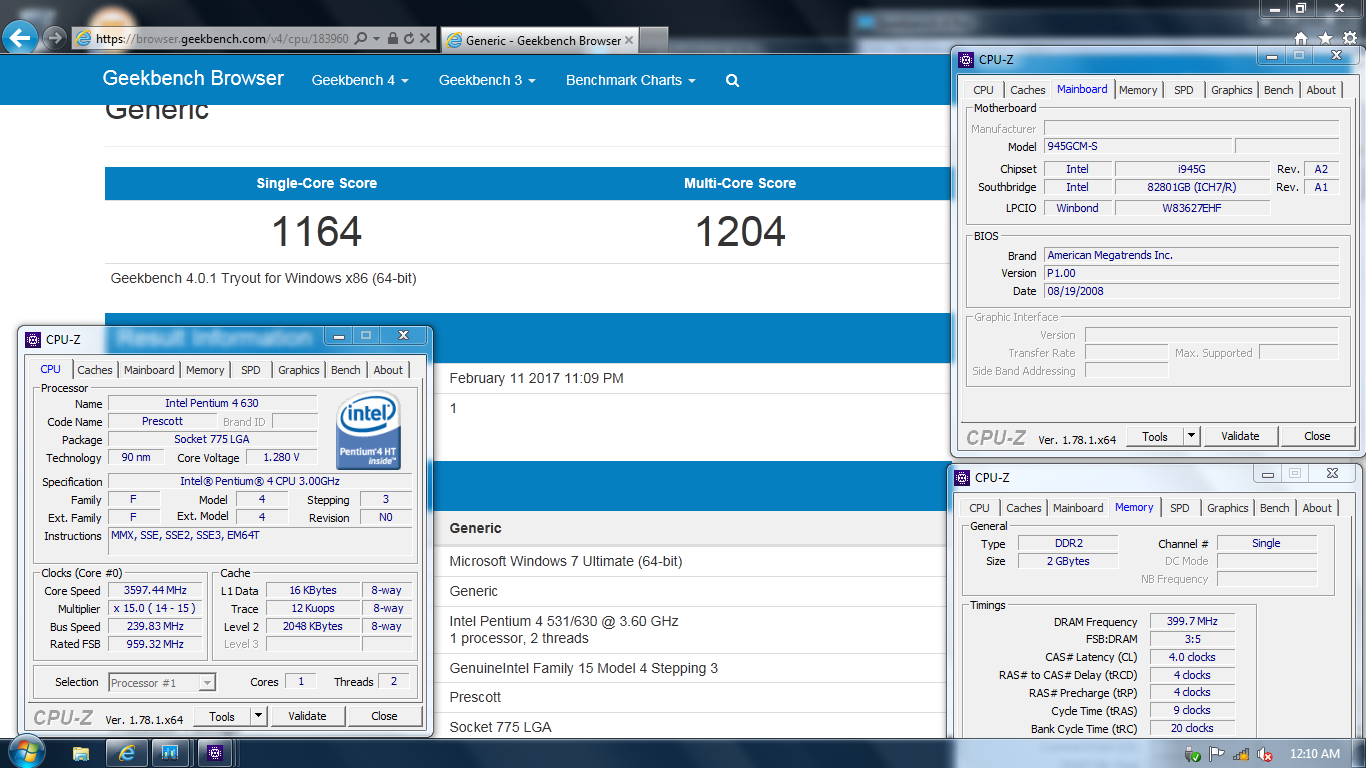The width and height of the screenshot is (1366, 768).
Task: Open the address bar URL history dropdown arrow
Action: click(x=376, y=39)
